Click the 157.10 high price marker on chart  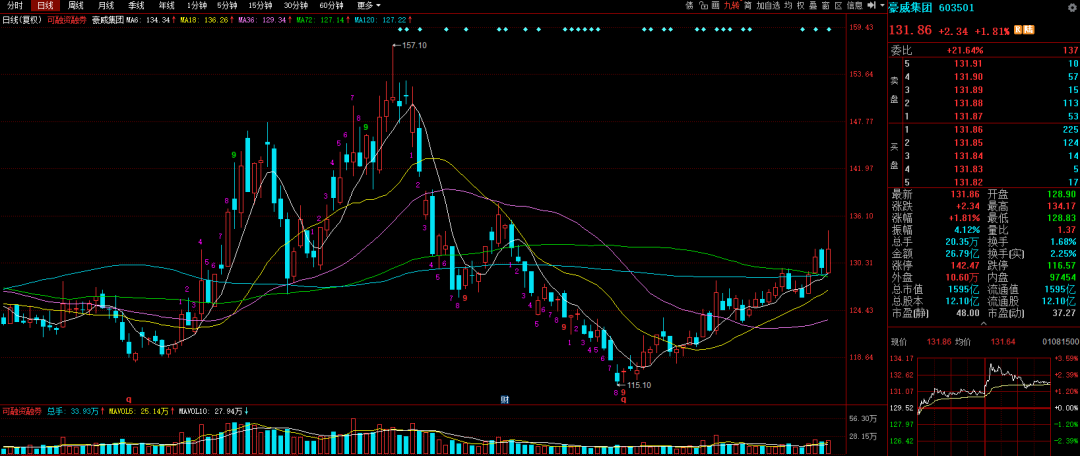pyautogui.click(x=413, y=45)
